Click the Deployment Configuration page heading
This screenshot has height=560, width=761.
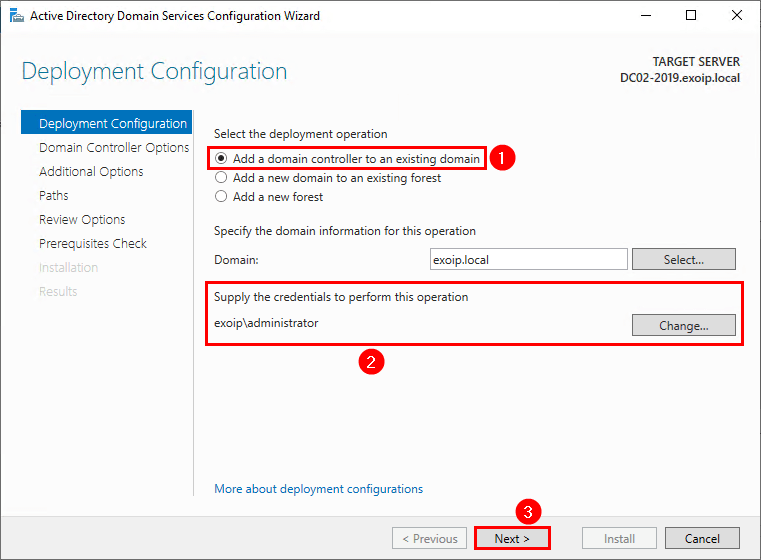(154, 71)
